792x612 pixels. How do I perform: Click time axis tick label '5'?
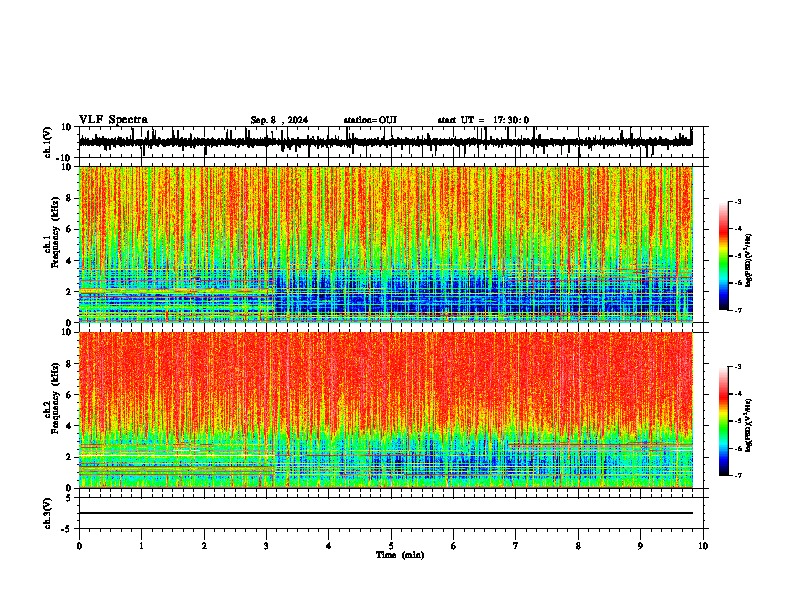(x=391, y=546)
